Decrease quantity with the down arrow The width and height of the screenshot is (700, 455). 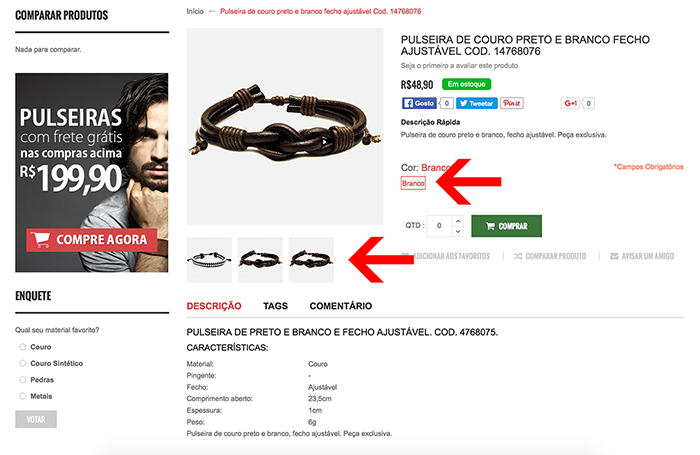click(x=458, y=231)
